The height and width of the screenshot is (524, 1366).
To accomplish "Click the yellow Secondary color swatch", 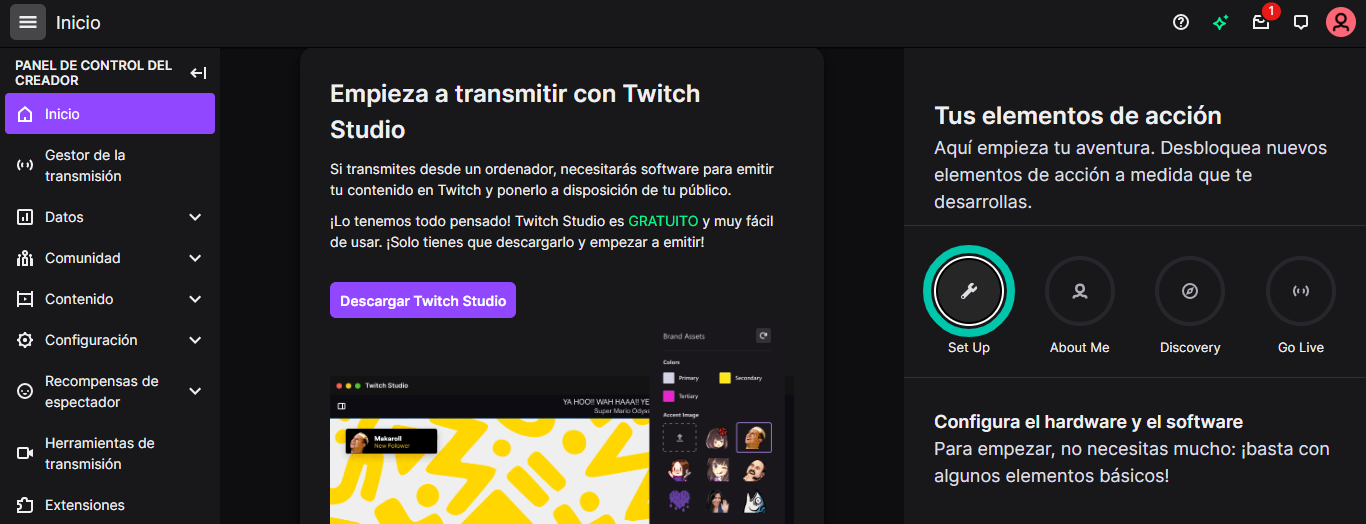I will click(725, 378).
